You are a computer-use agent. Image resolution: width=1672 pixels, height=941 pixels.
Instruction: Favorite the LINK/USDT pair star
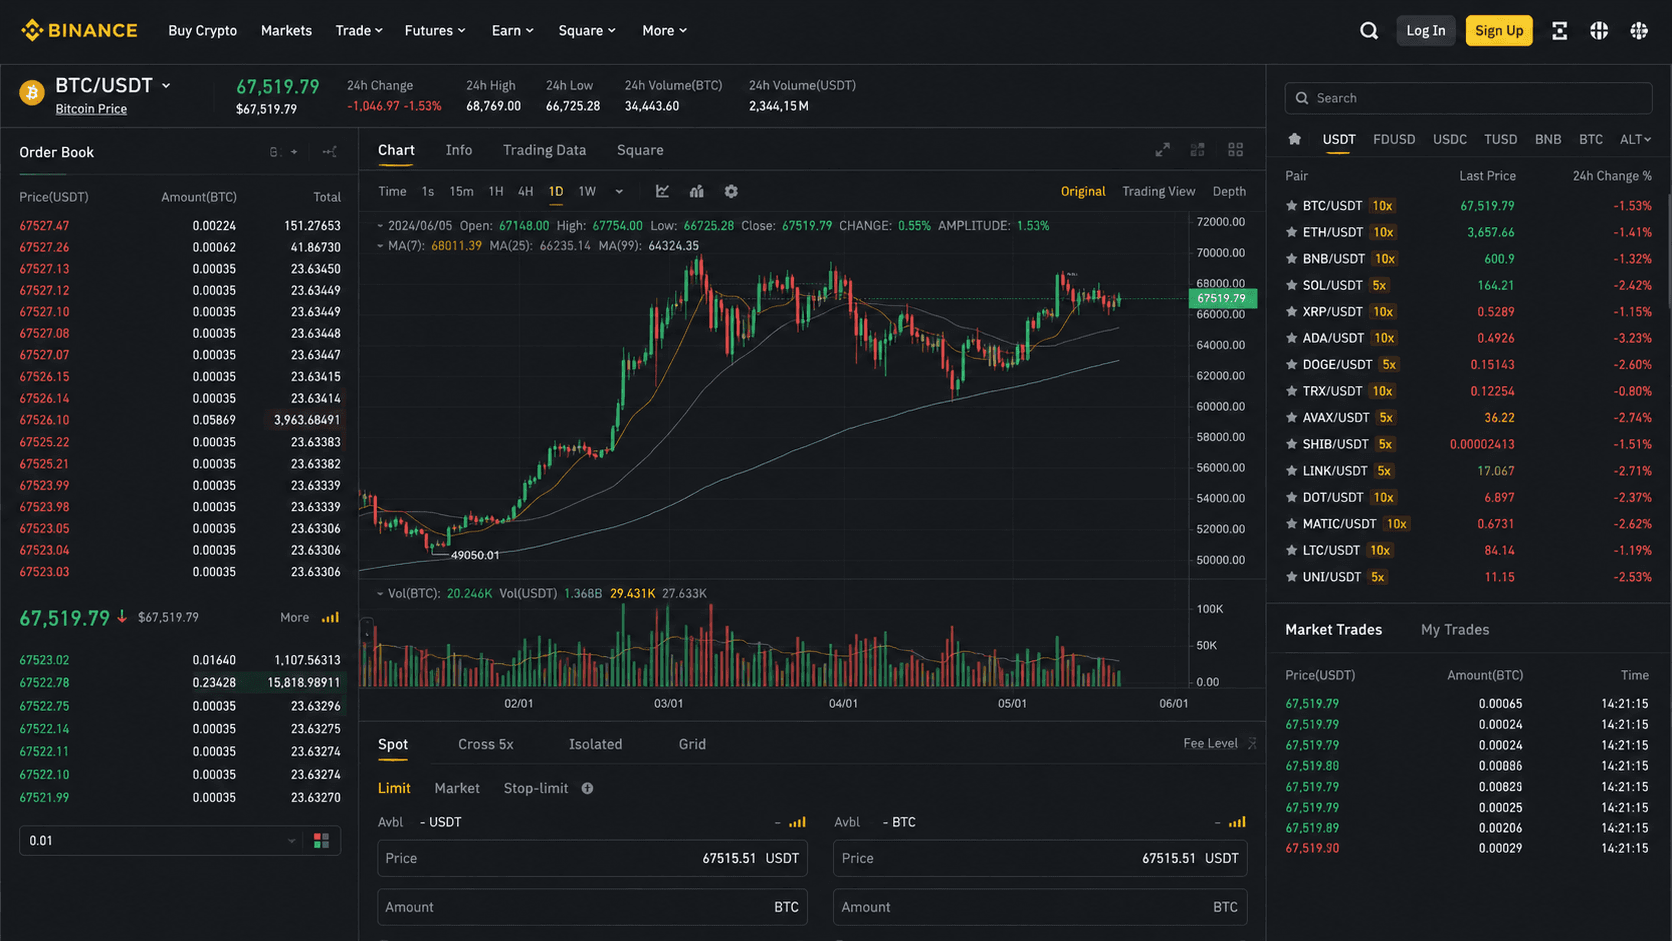point(1291,471)
